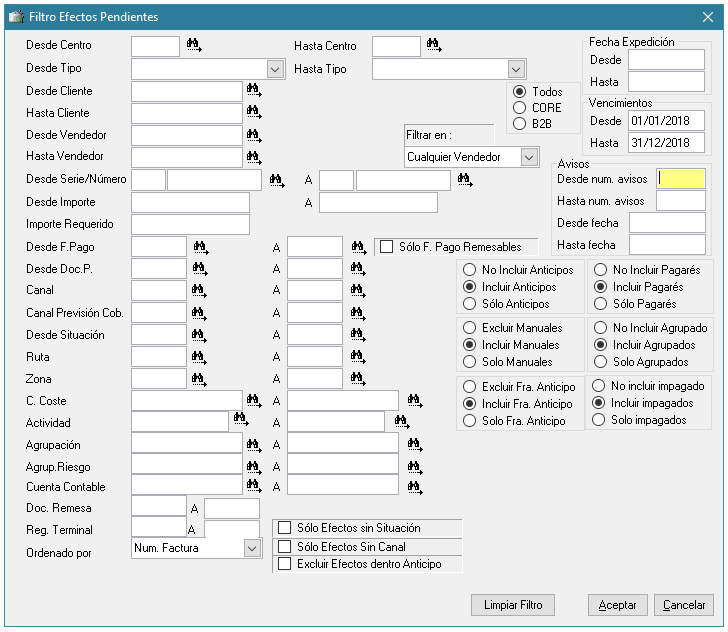
Task: Open second lookup for Zona row
Action: [358, 379]
